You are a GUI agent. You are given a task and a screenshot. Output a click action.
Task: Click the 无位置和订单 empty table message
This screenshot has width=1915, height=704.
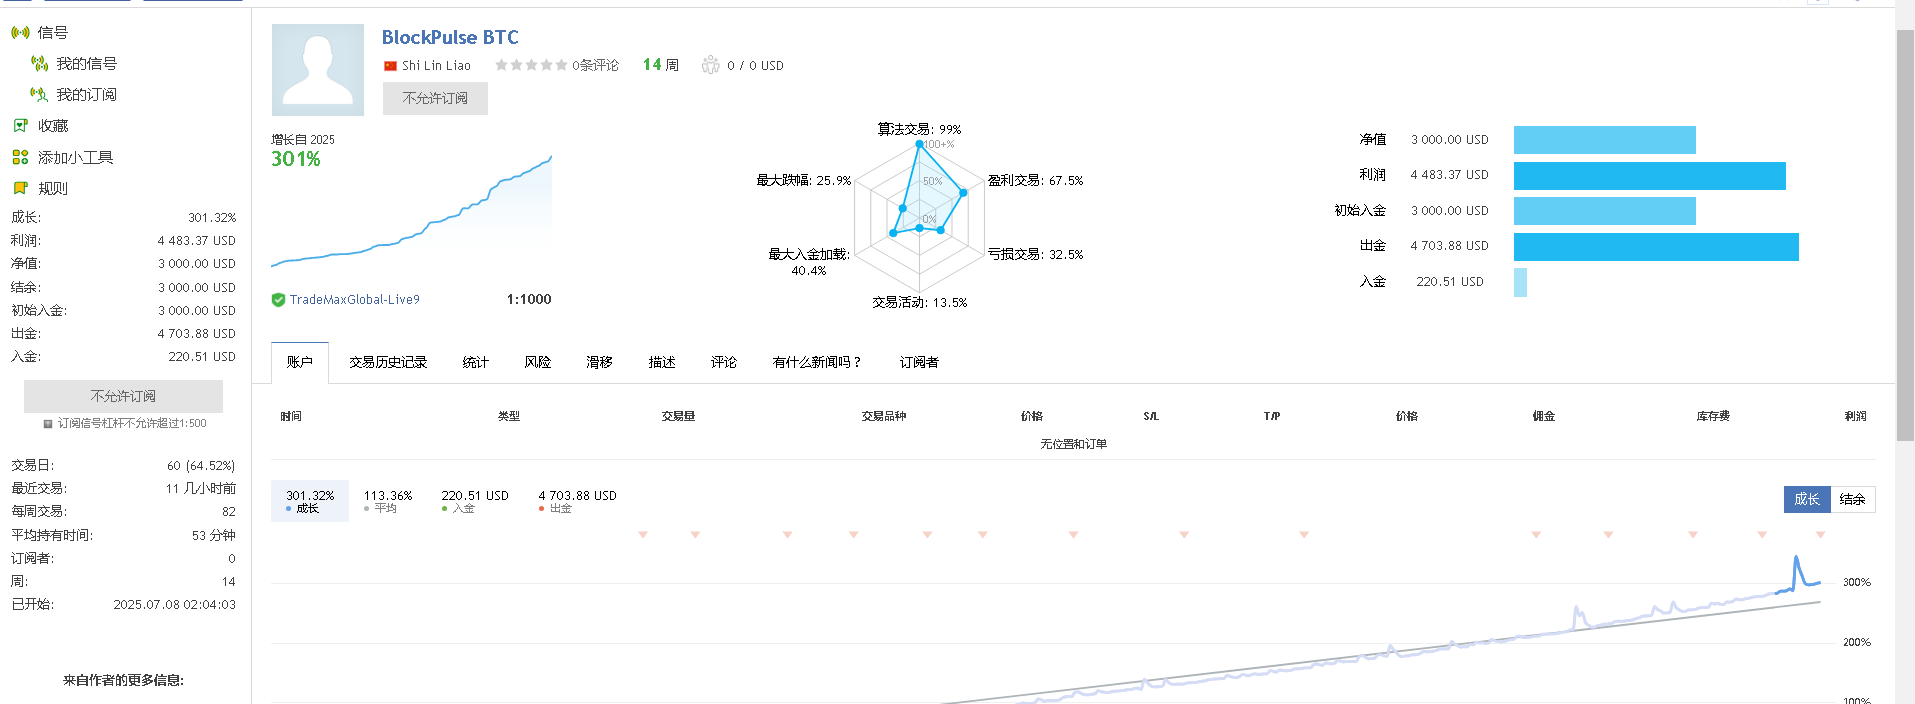point(1073,444)
